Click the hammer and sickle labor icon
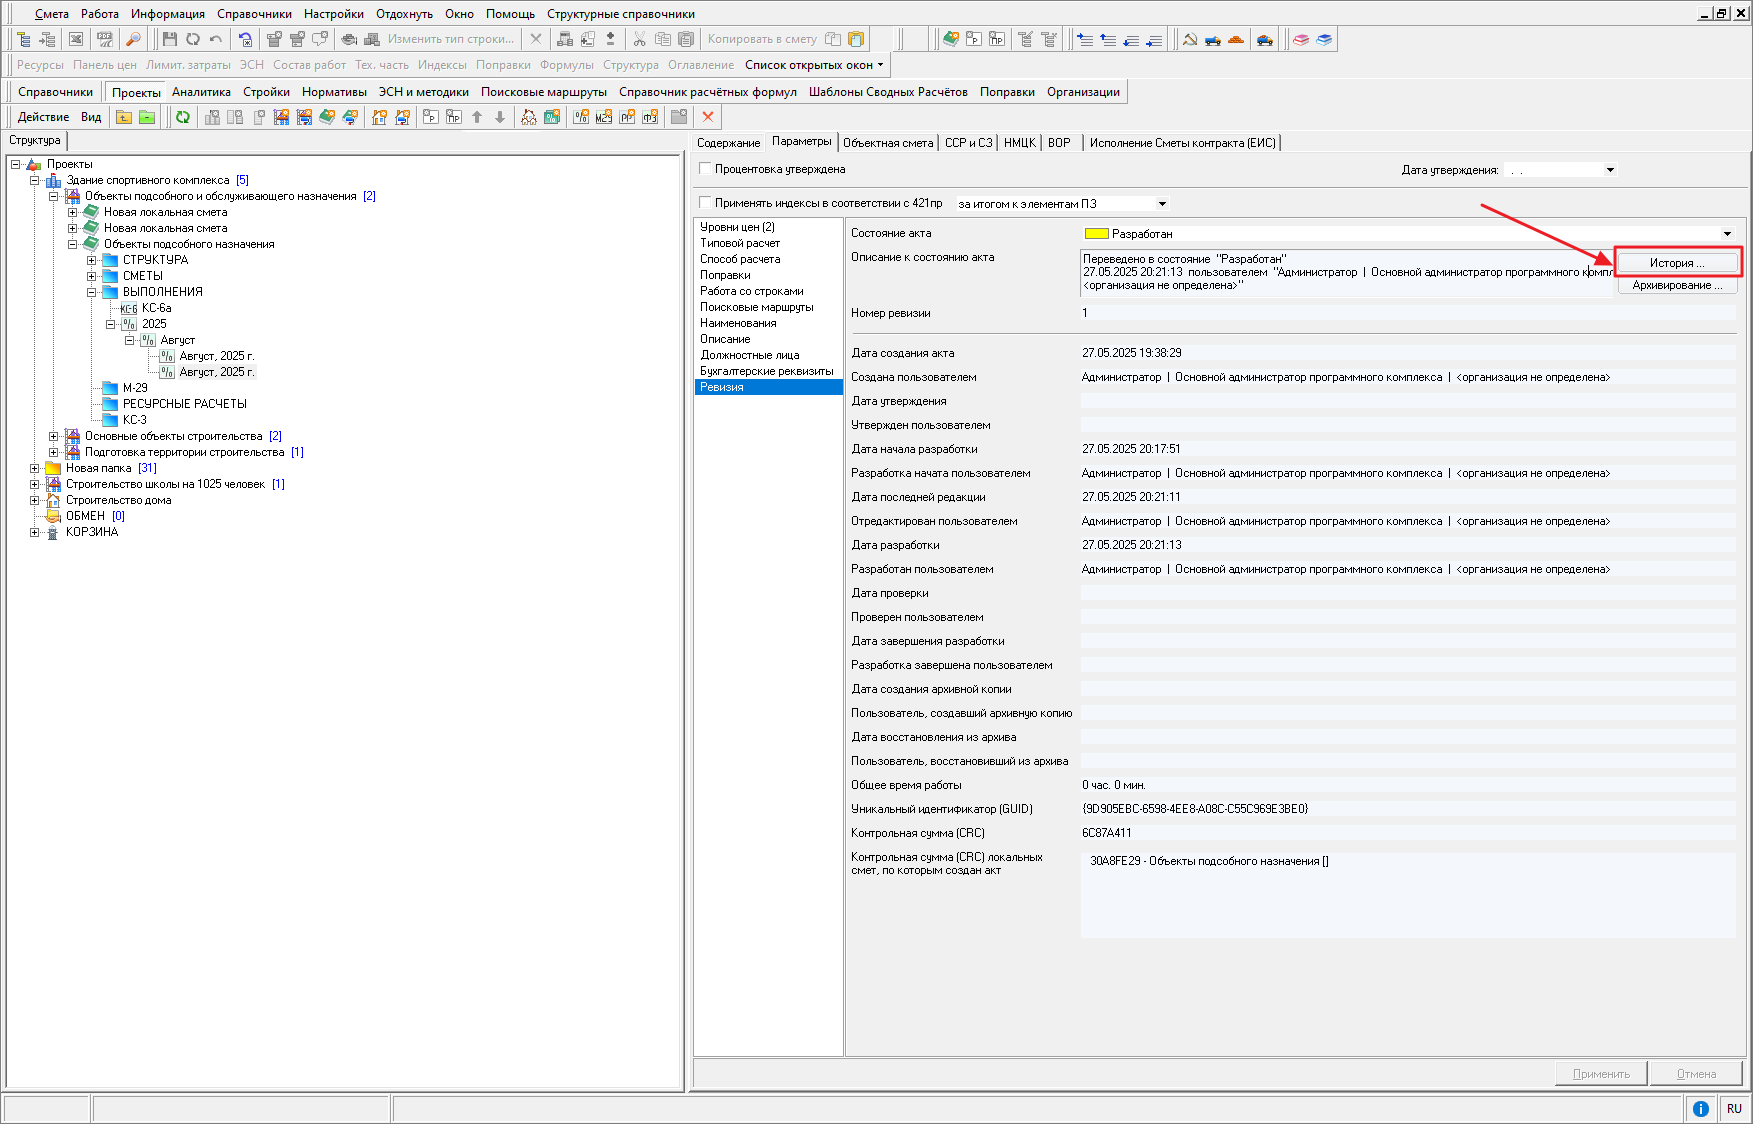This screenshot has height=1124, width=1753. click(1190, 39)
